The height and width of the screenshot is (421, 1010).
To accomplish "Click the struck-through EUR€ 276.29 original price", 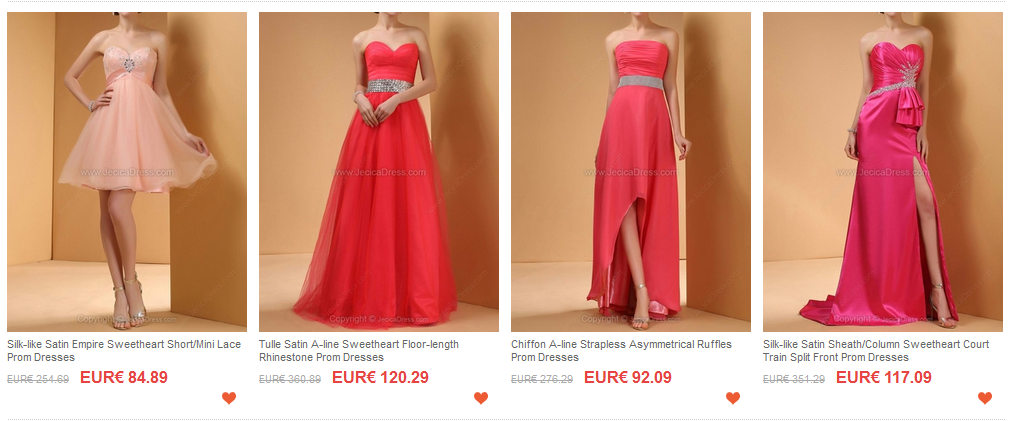I will pos(542,379).
